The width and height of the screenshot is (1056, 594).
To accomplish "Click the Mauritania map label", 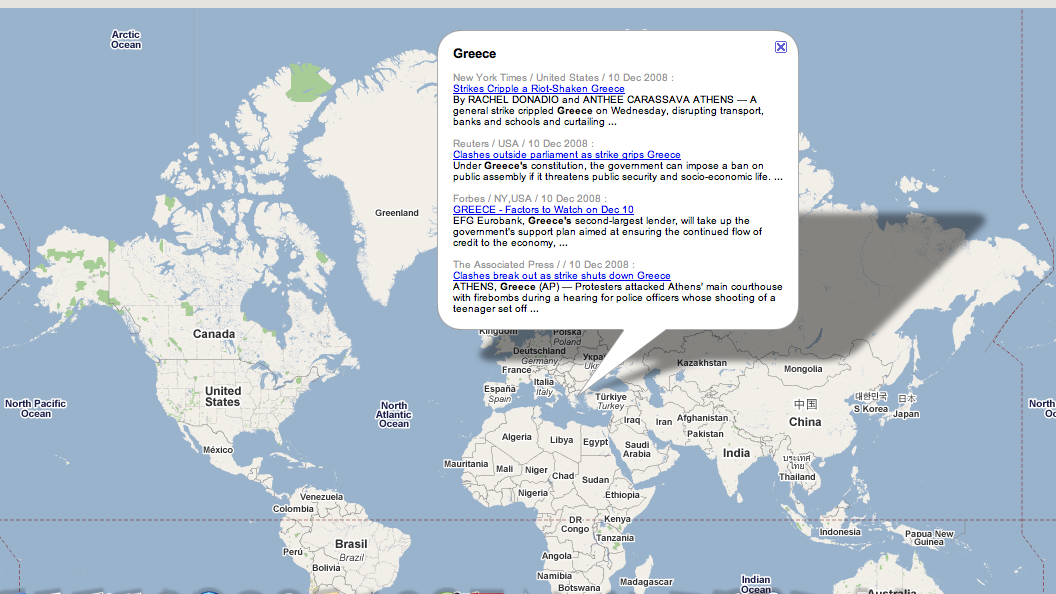I will tap(466, 464).
